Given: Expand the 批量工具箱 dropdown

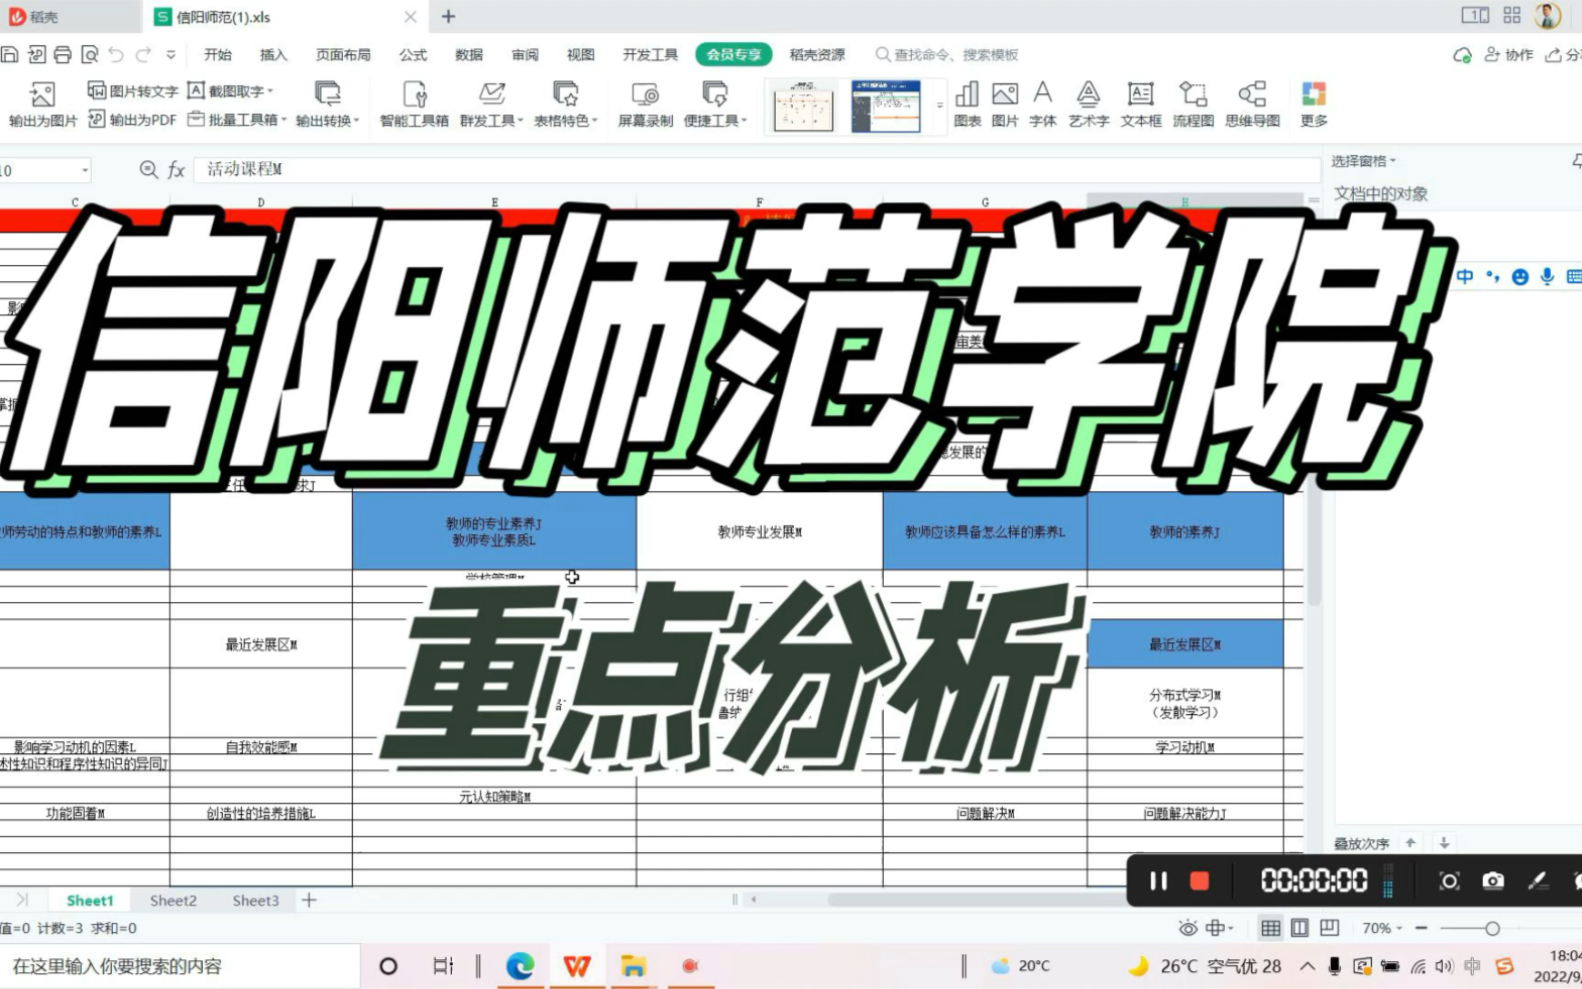Looking at the screenshot, I should pyautogui.click(x=283, y=120).
